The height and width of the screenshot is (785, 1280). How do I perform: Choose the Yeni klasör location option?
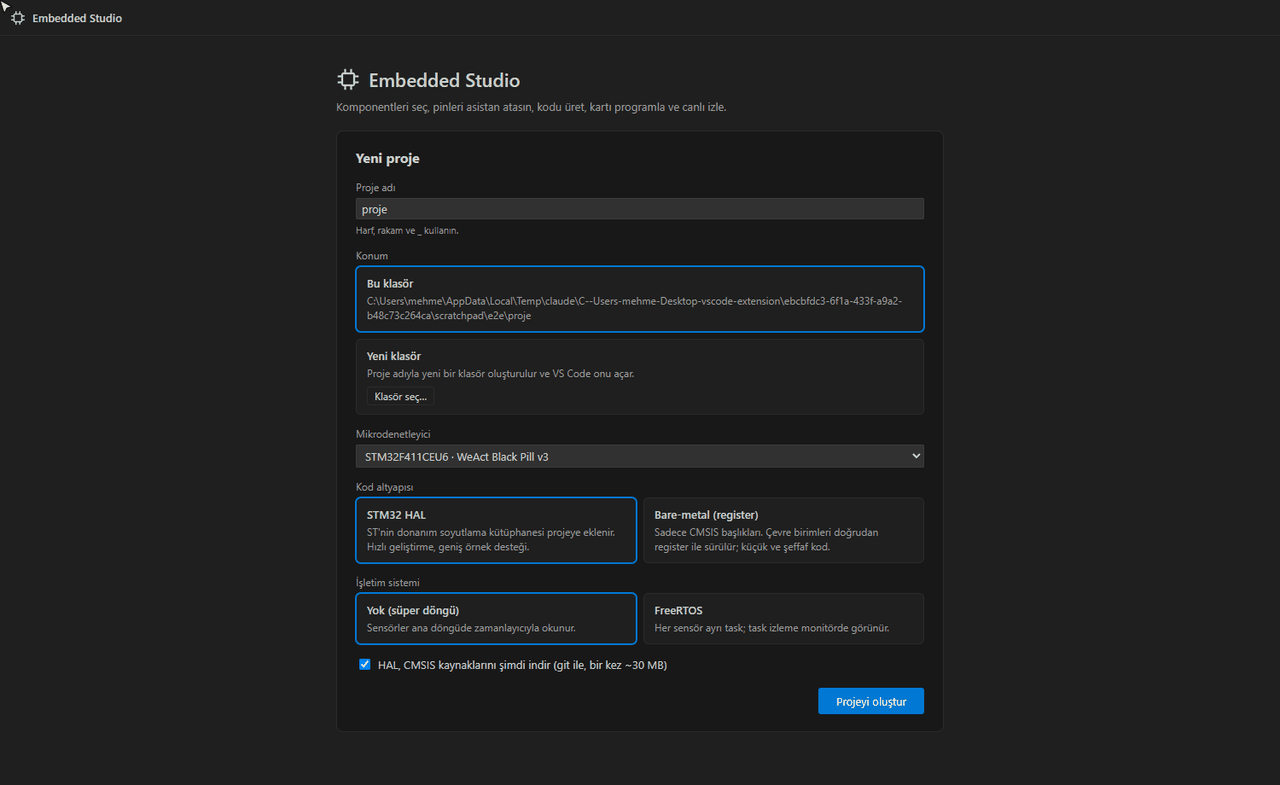click(640, 377)
